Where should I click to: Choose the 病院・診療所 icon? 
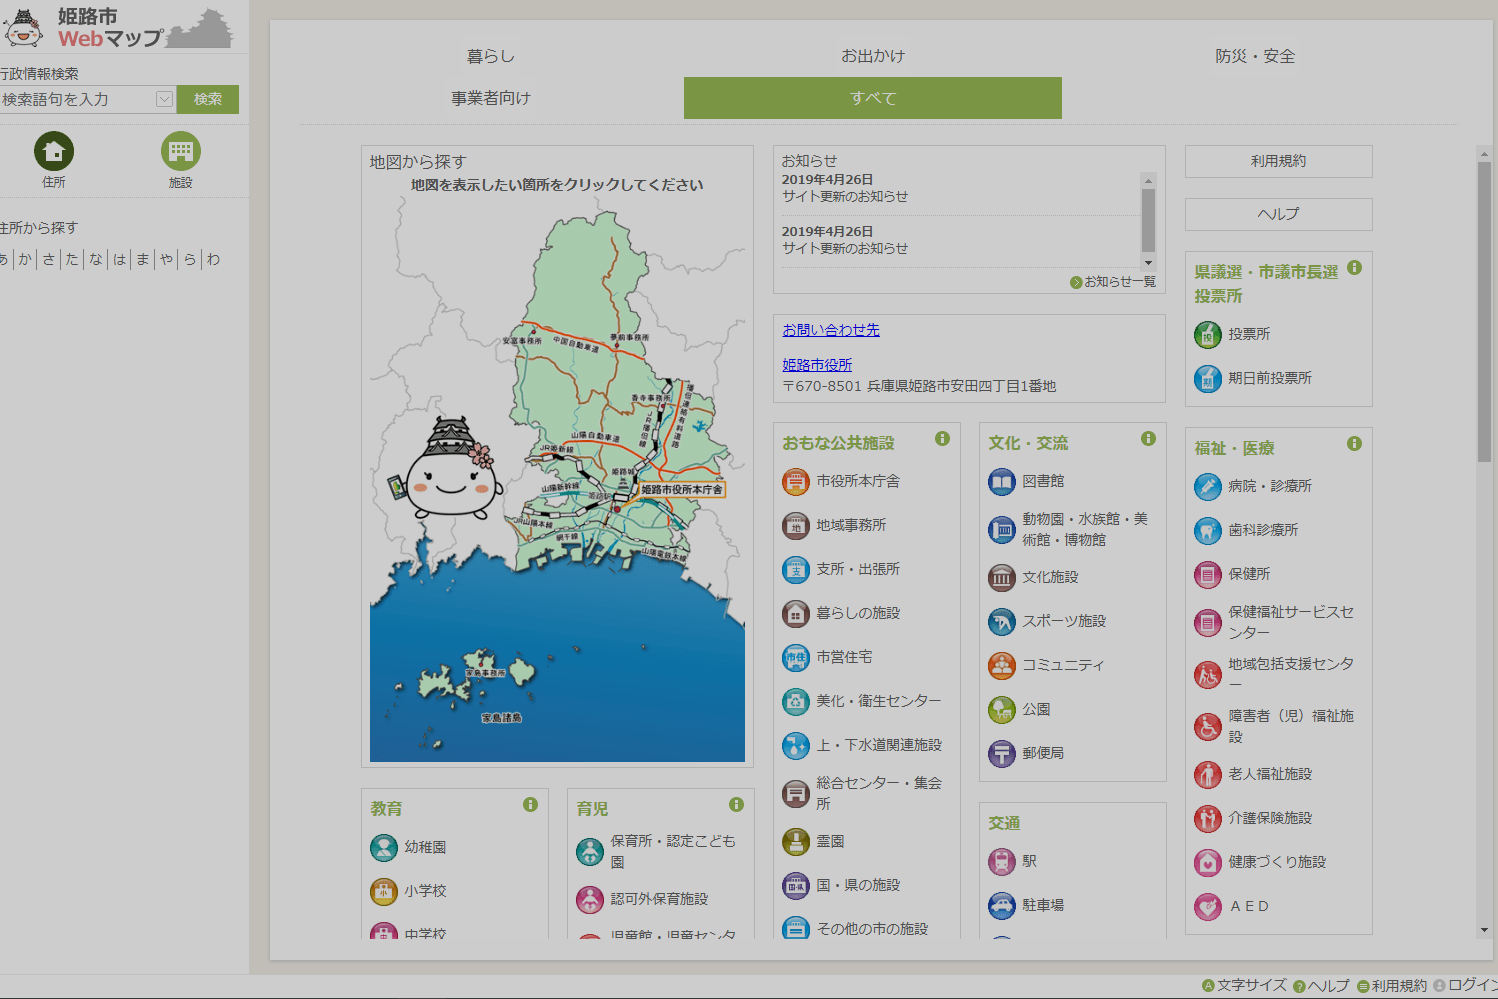click(x=1208, y=487)
